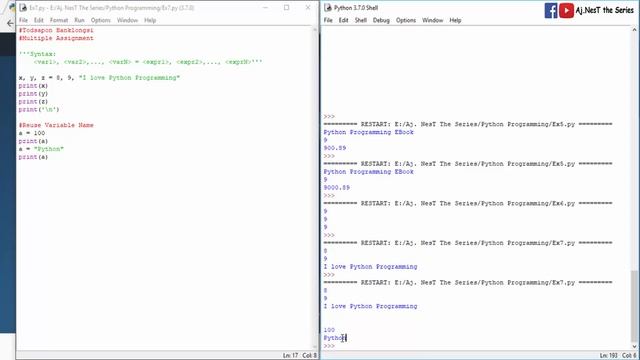
Task: Click the x, y, z assignment line
Action: [x=99, y=78]
